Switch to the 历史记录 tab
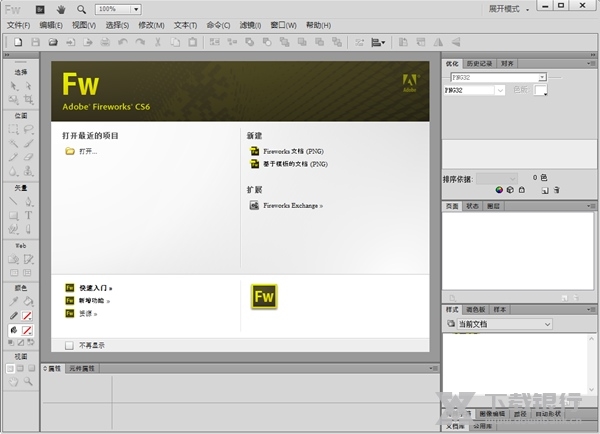 click(x=480, y=64)
